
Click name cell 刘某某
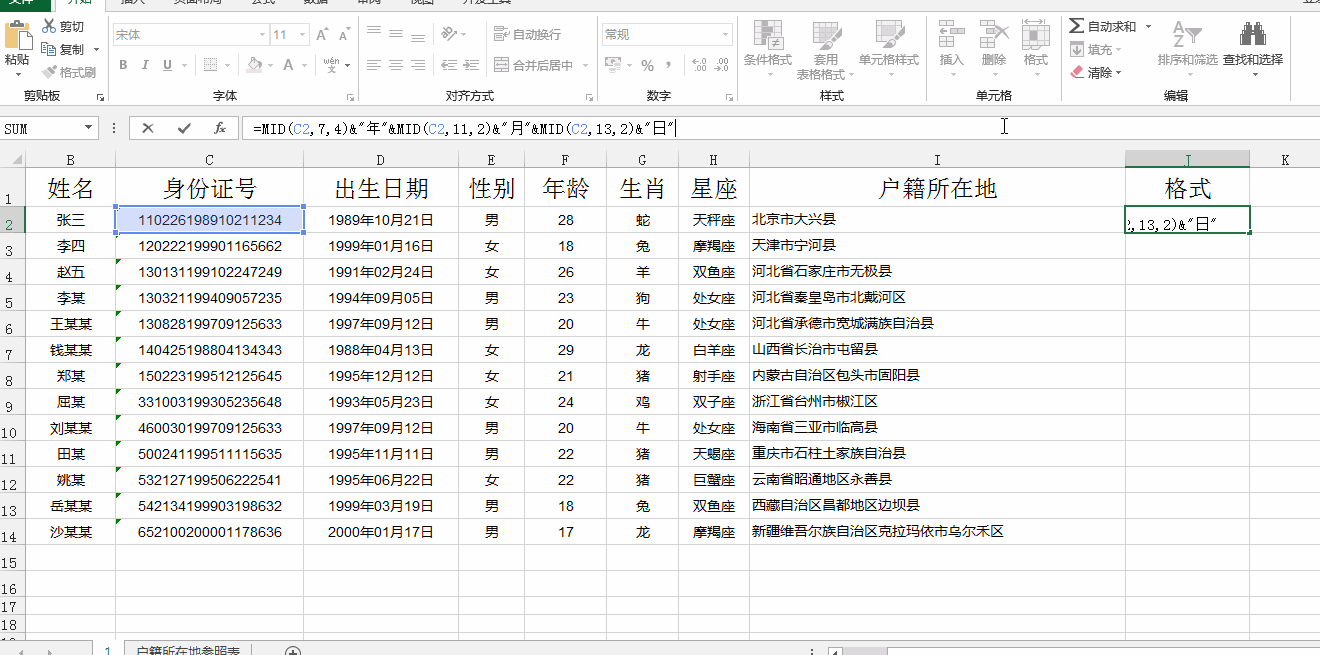coord(70,428)
